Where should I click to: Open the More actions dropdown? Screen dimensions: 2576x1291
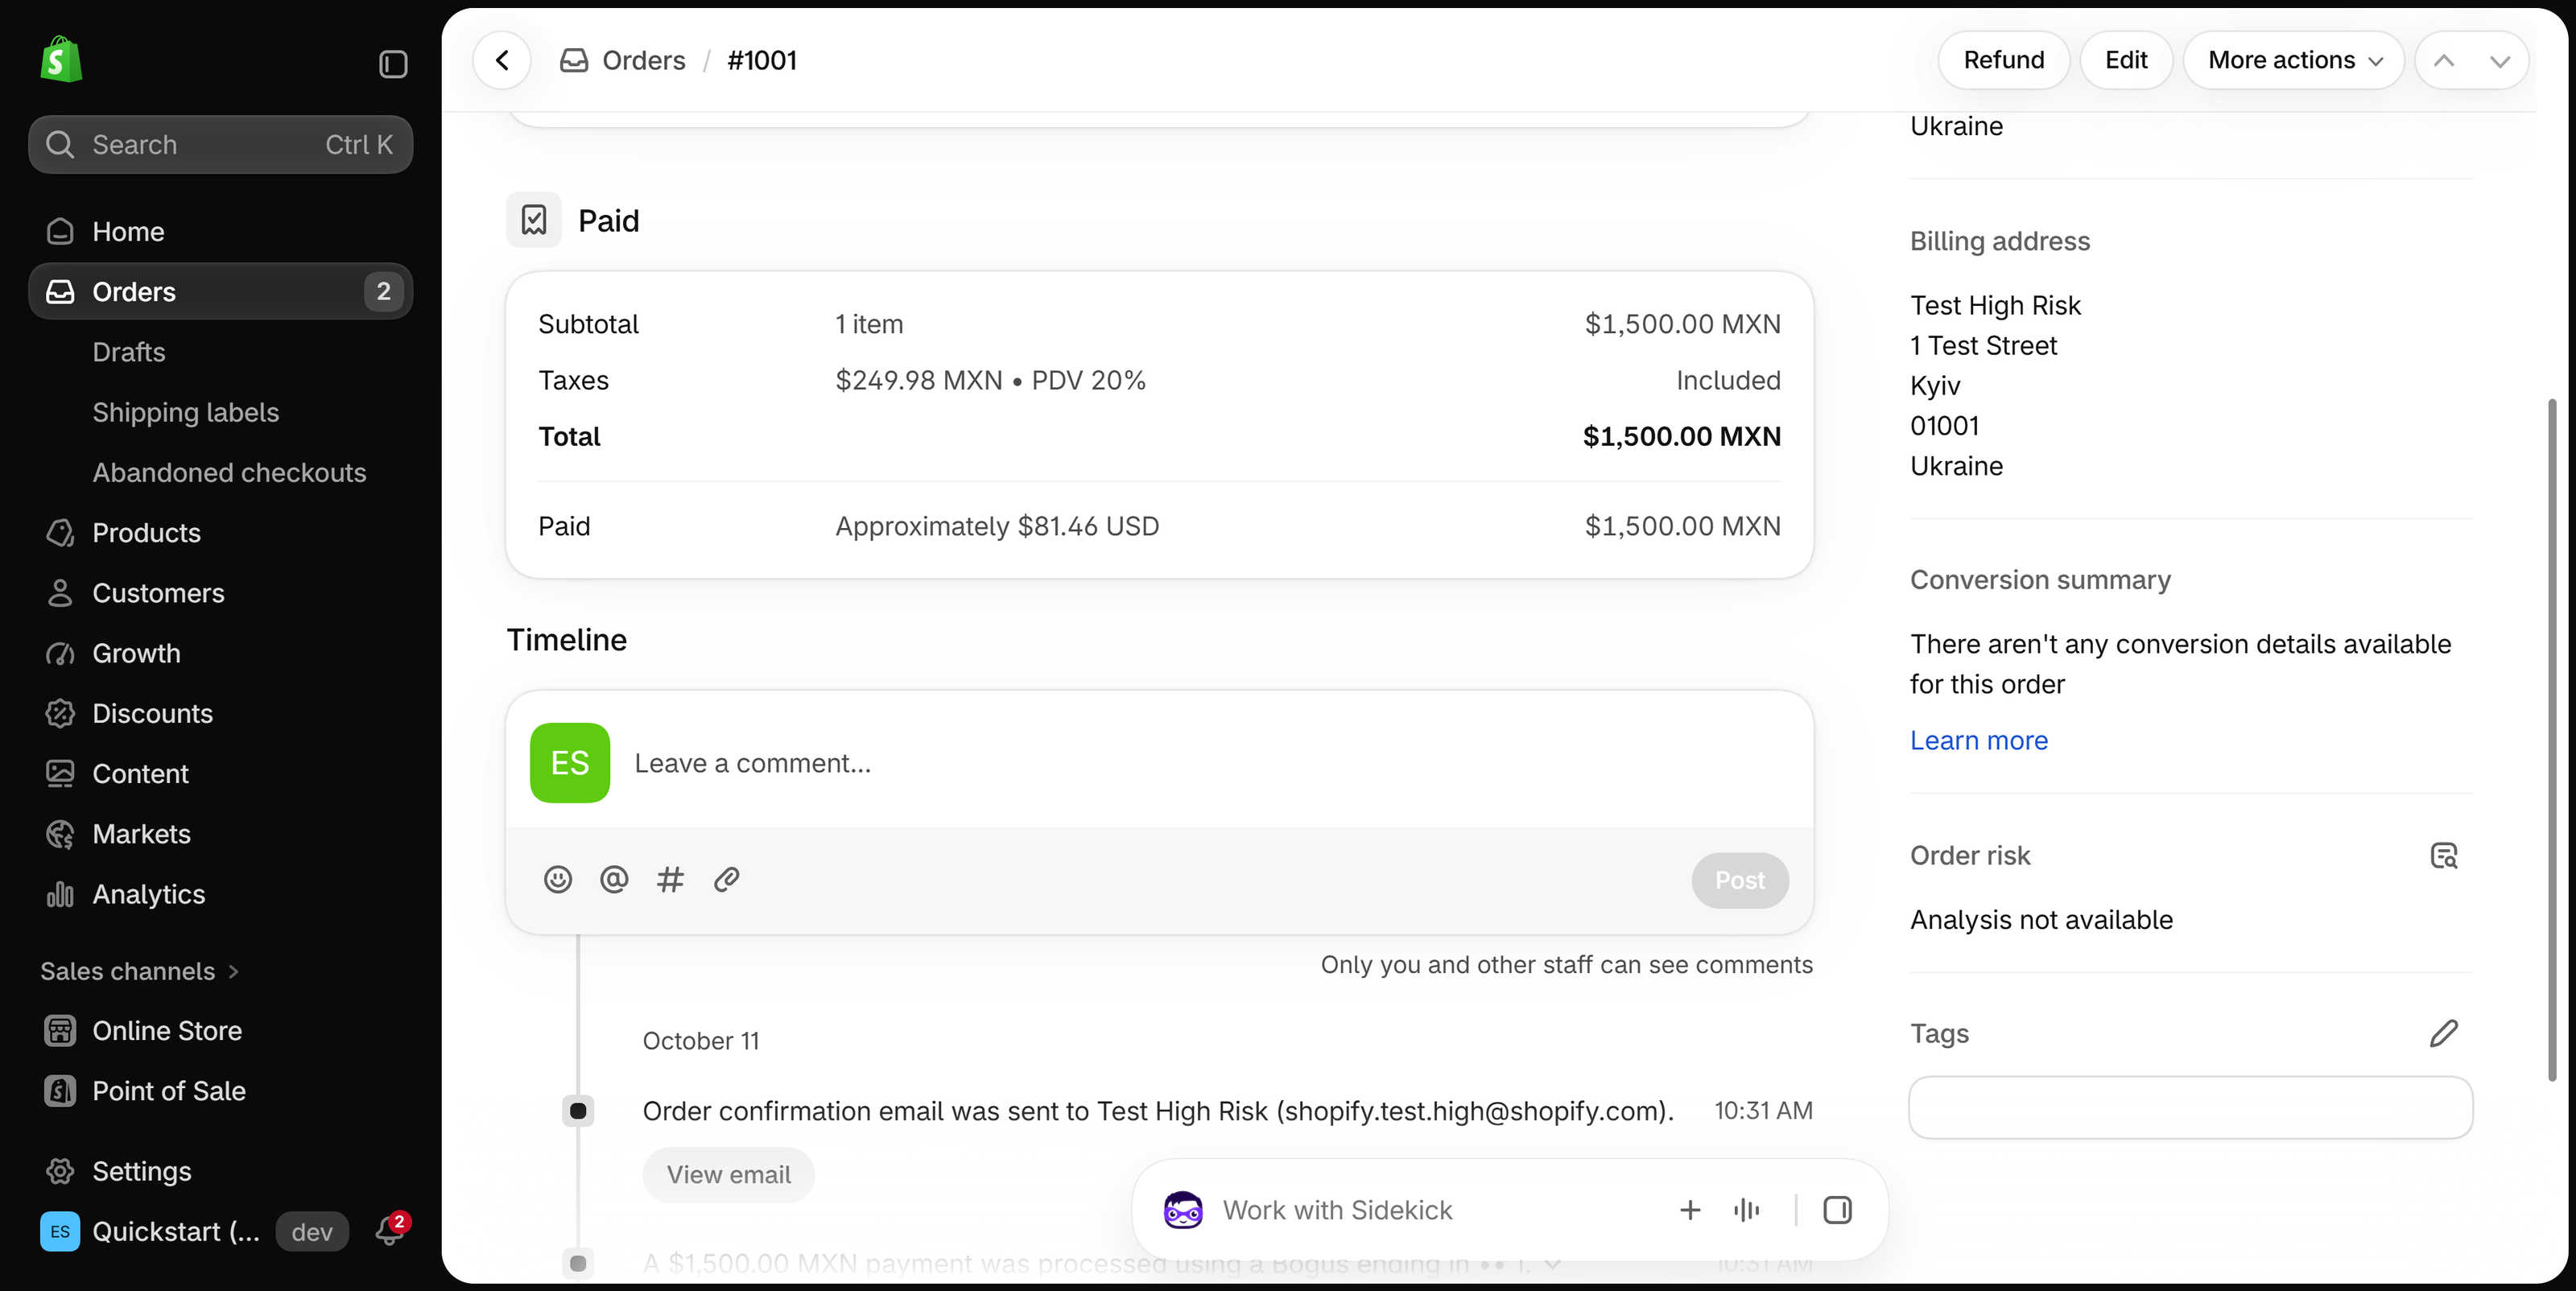(x=2294, y=60)
